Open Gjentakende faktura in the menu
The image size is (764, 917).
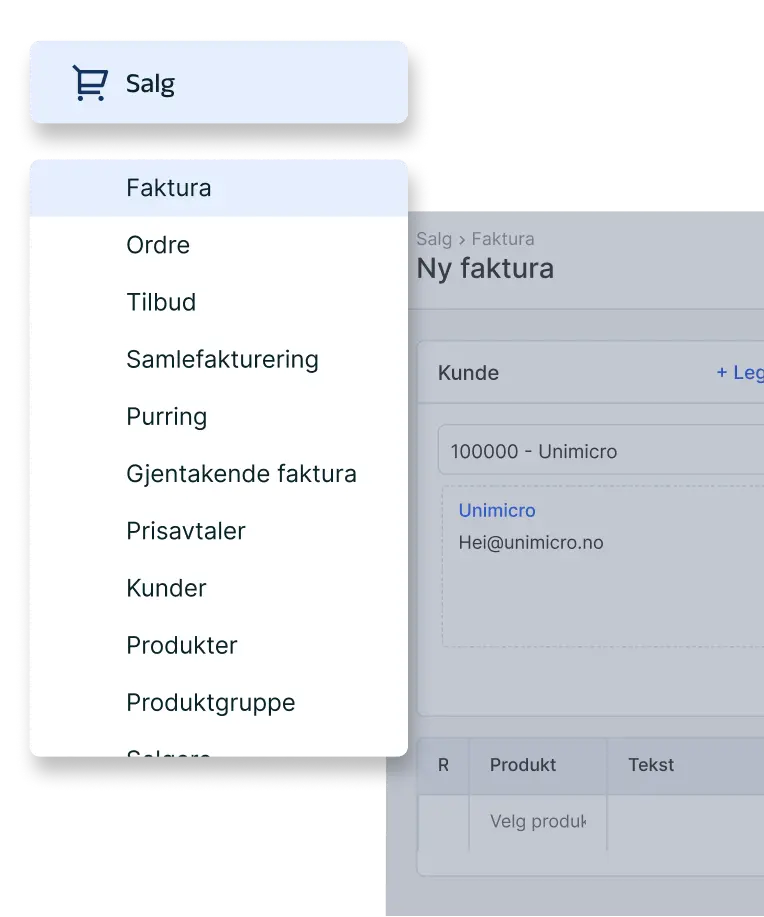pos(241,474)
